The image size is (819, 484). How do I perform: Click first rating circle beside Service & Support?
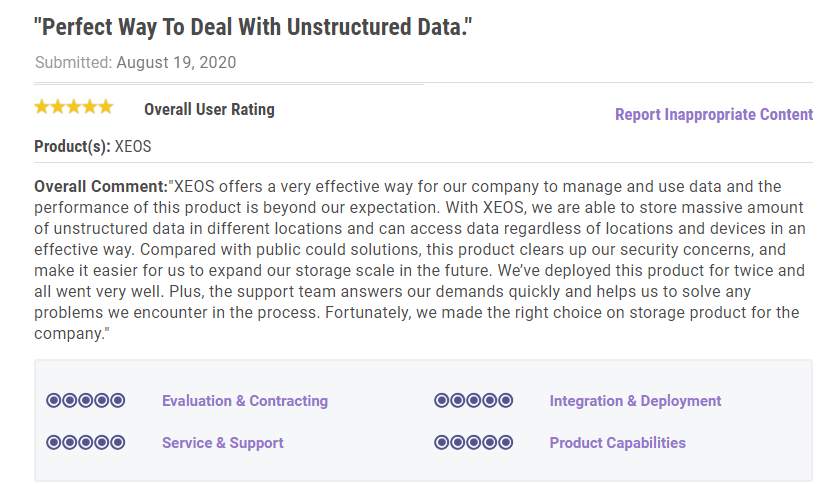tap(53, 443)
